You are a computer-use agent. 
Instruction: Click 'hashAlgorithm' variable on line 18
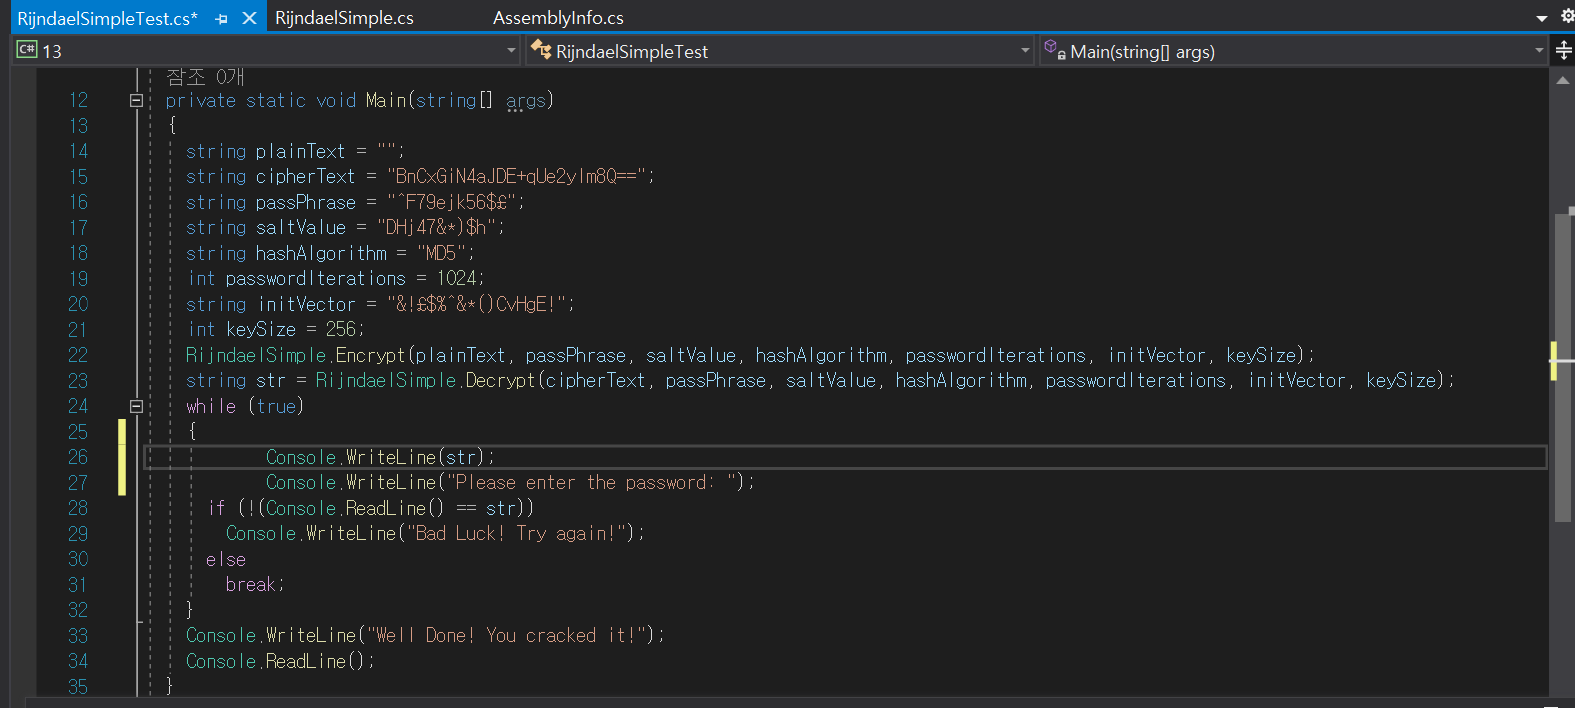point(321,253)
